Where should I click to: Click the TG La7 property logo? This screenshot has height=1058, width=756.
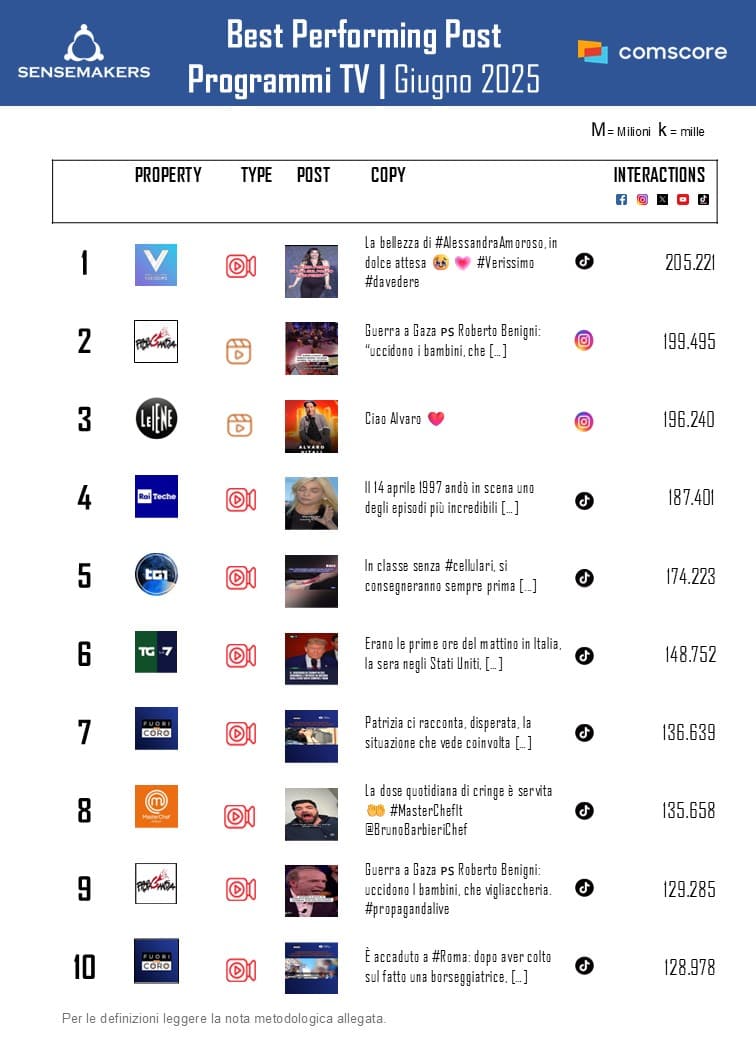tap(156, 652)
